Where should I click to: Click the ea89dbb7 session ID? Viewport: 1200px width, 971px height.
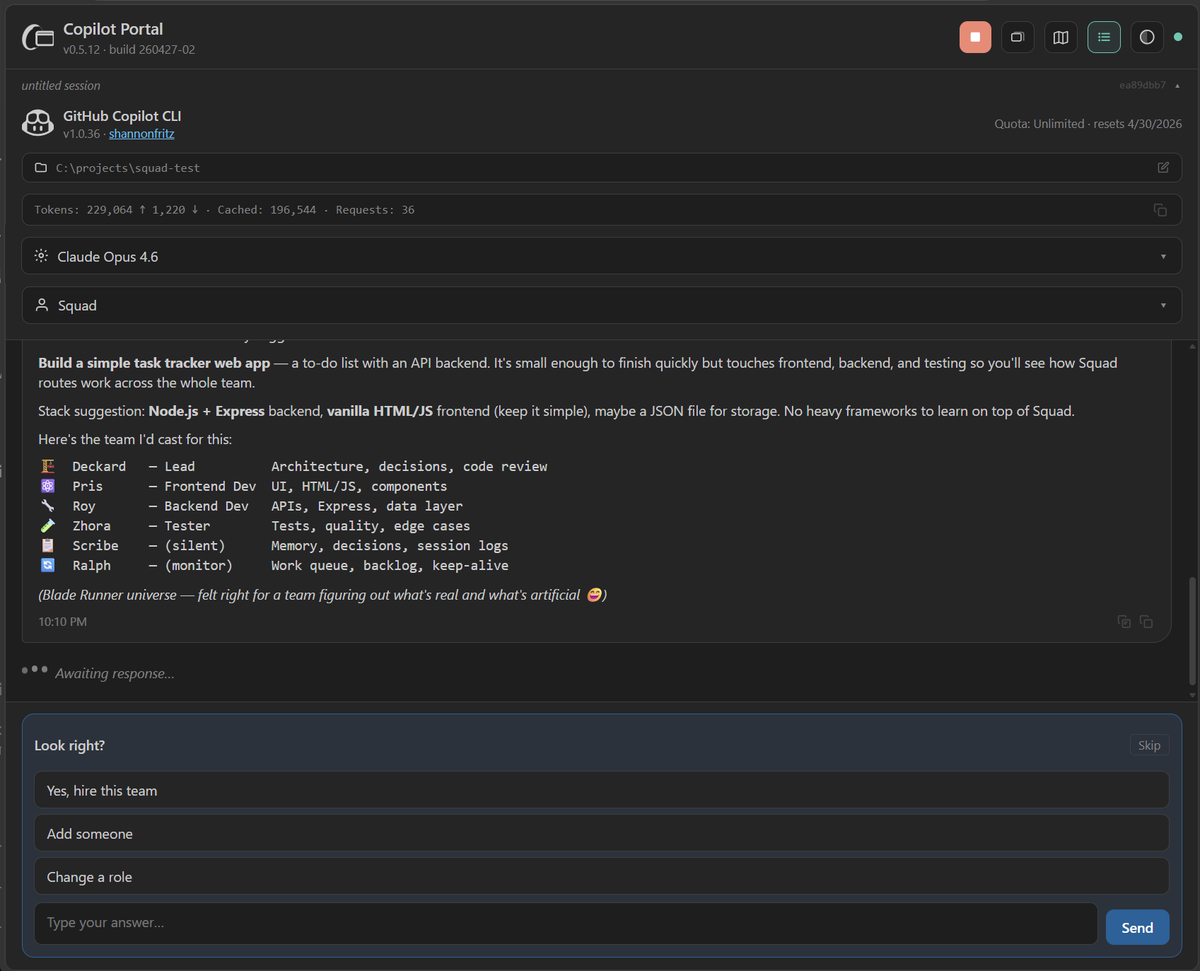point(1143,86)
